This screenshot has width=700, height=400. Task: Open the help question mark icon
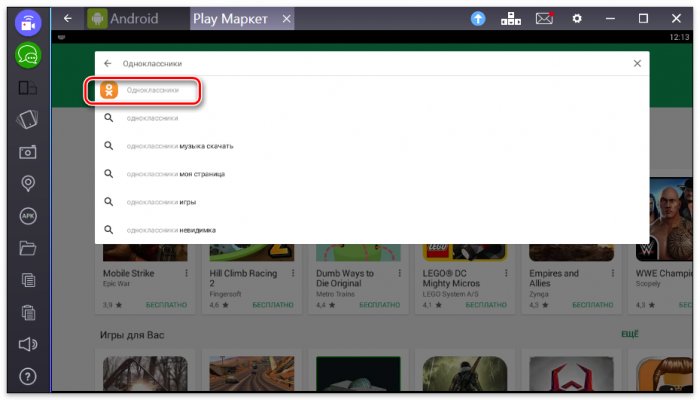[28, 376]
